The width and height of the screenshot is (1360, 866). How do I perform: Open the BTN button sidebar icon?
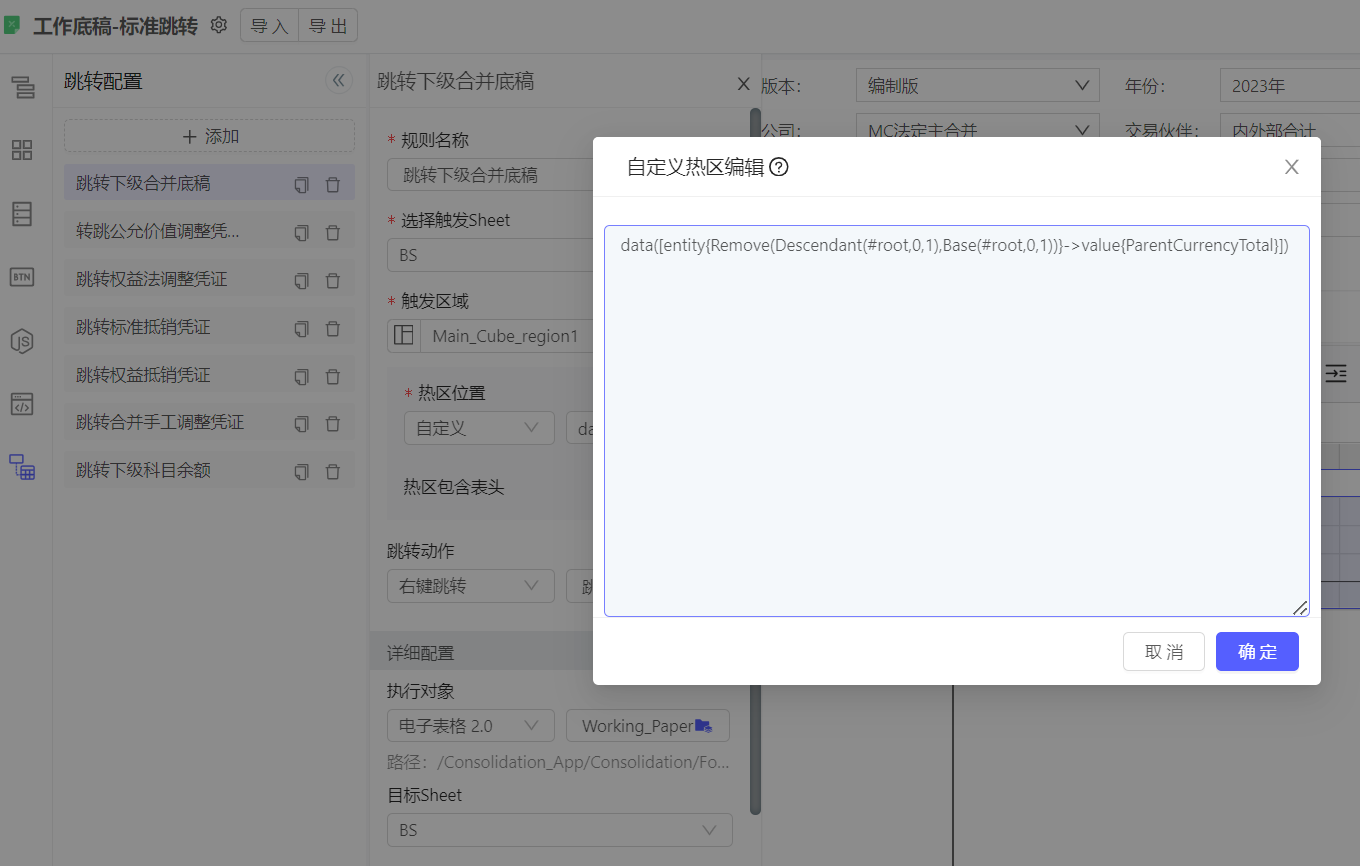[x=22, y=277]
